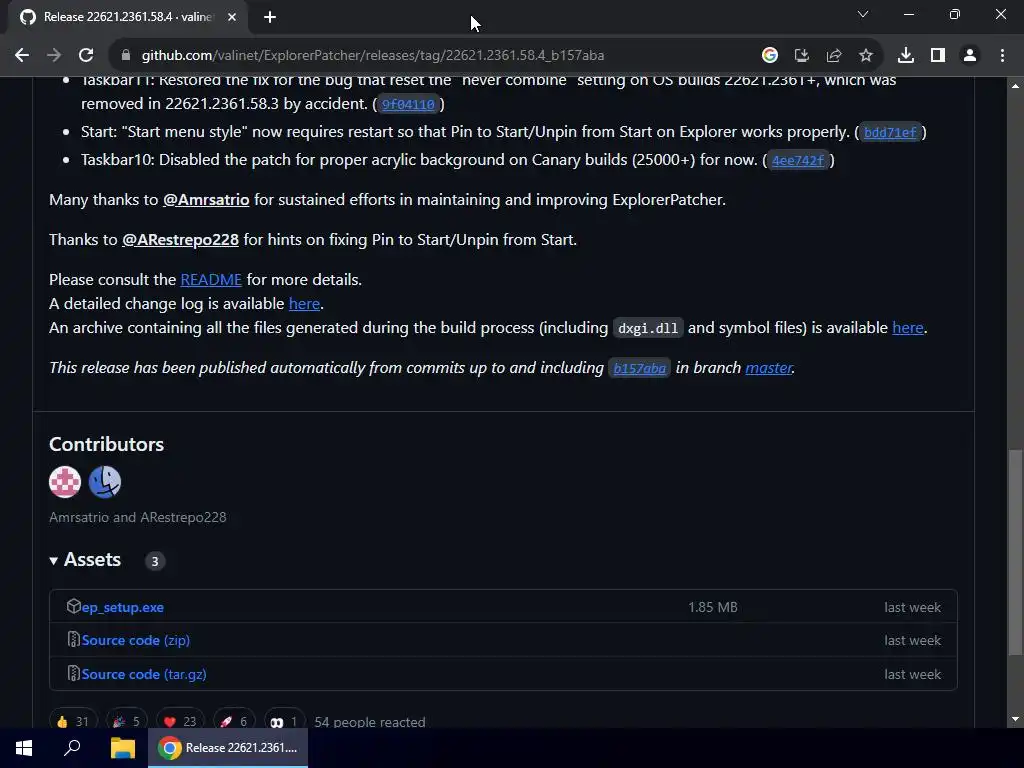Download Source code (zip)

pyautogui.click(x=136, y=641)
